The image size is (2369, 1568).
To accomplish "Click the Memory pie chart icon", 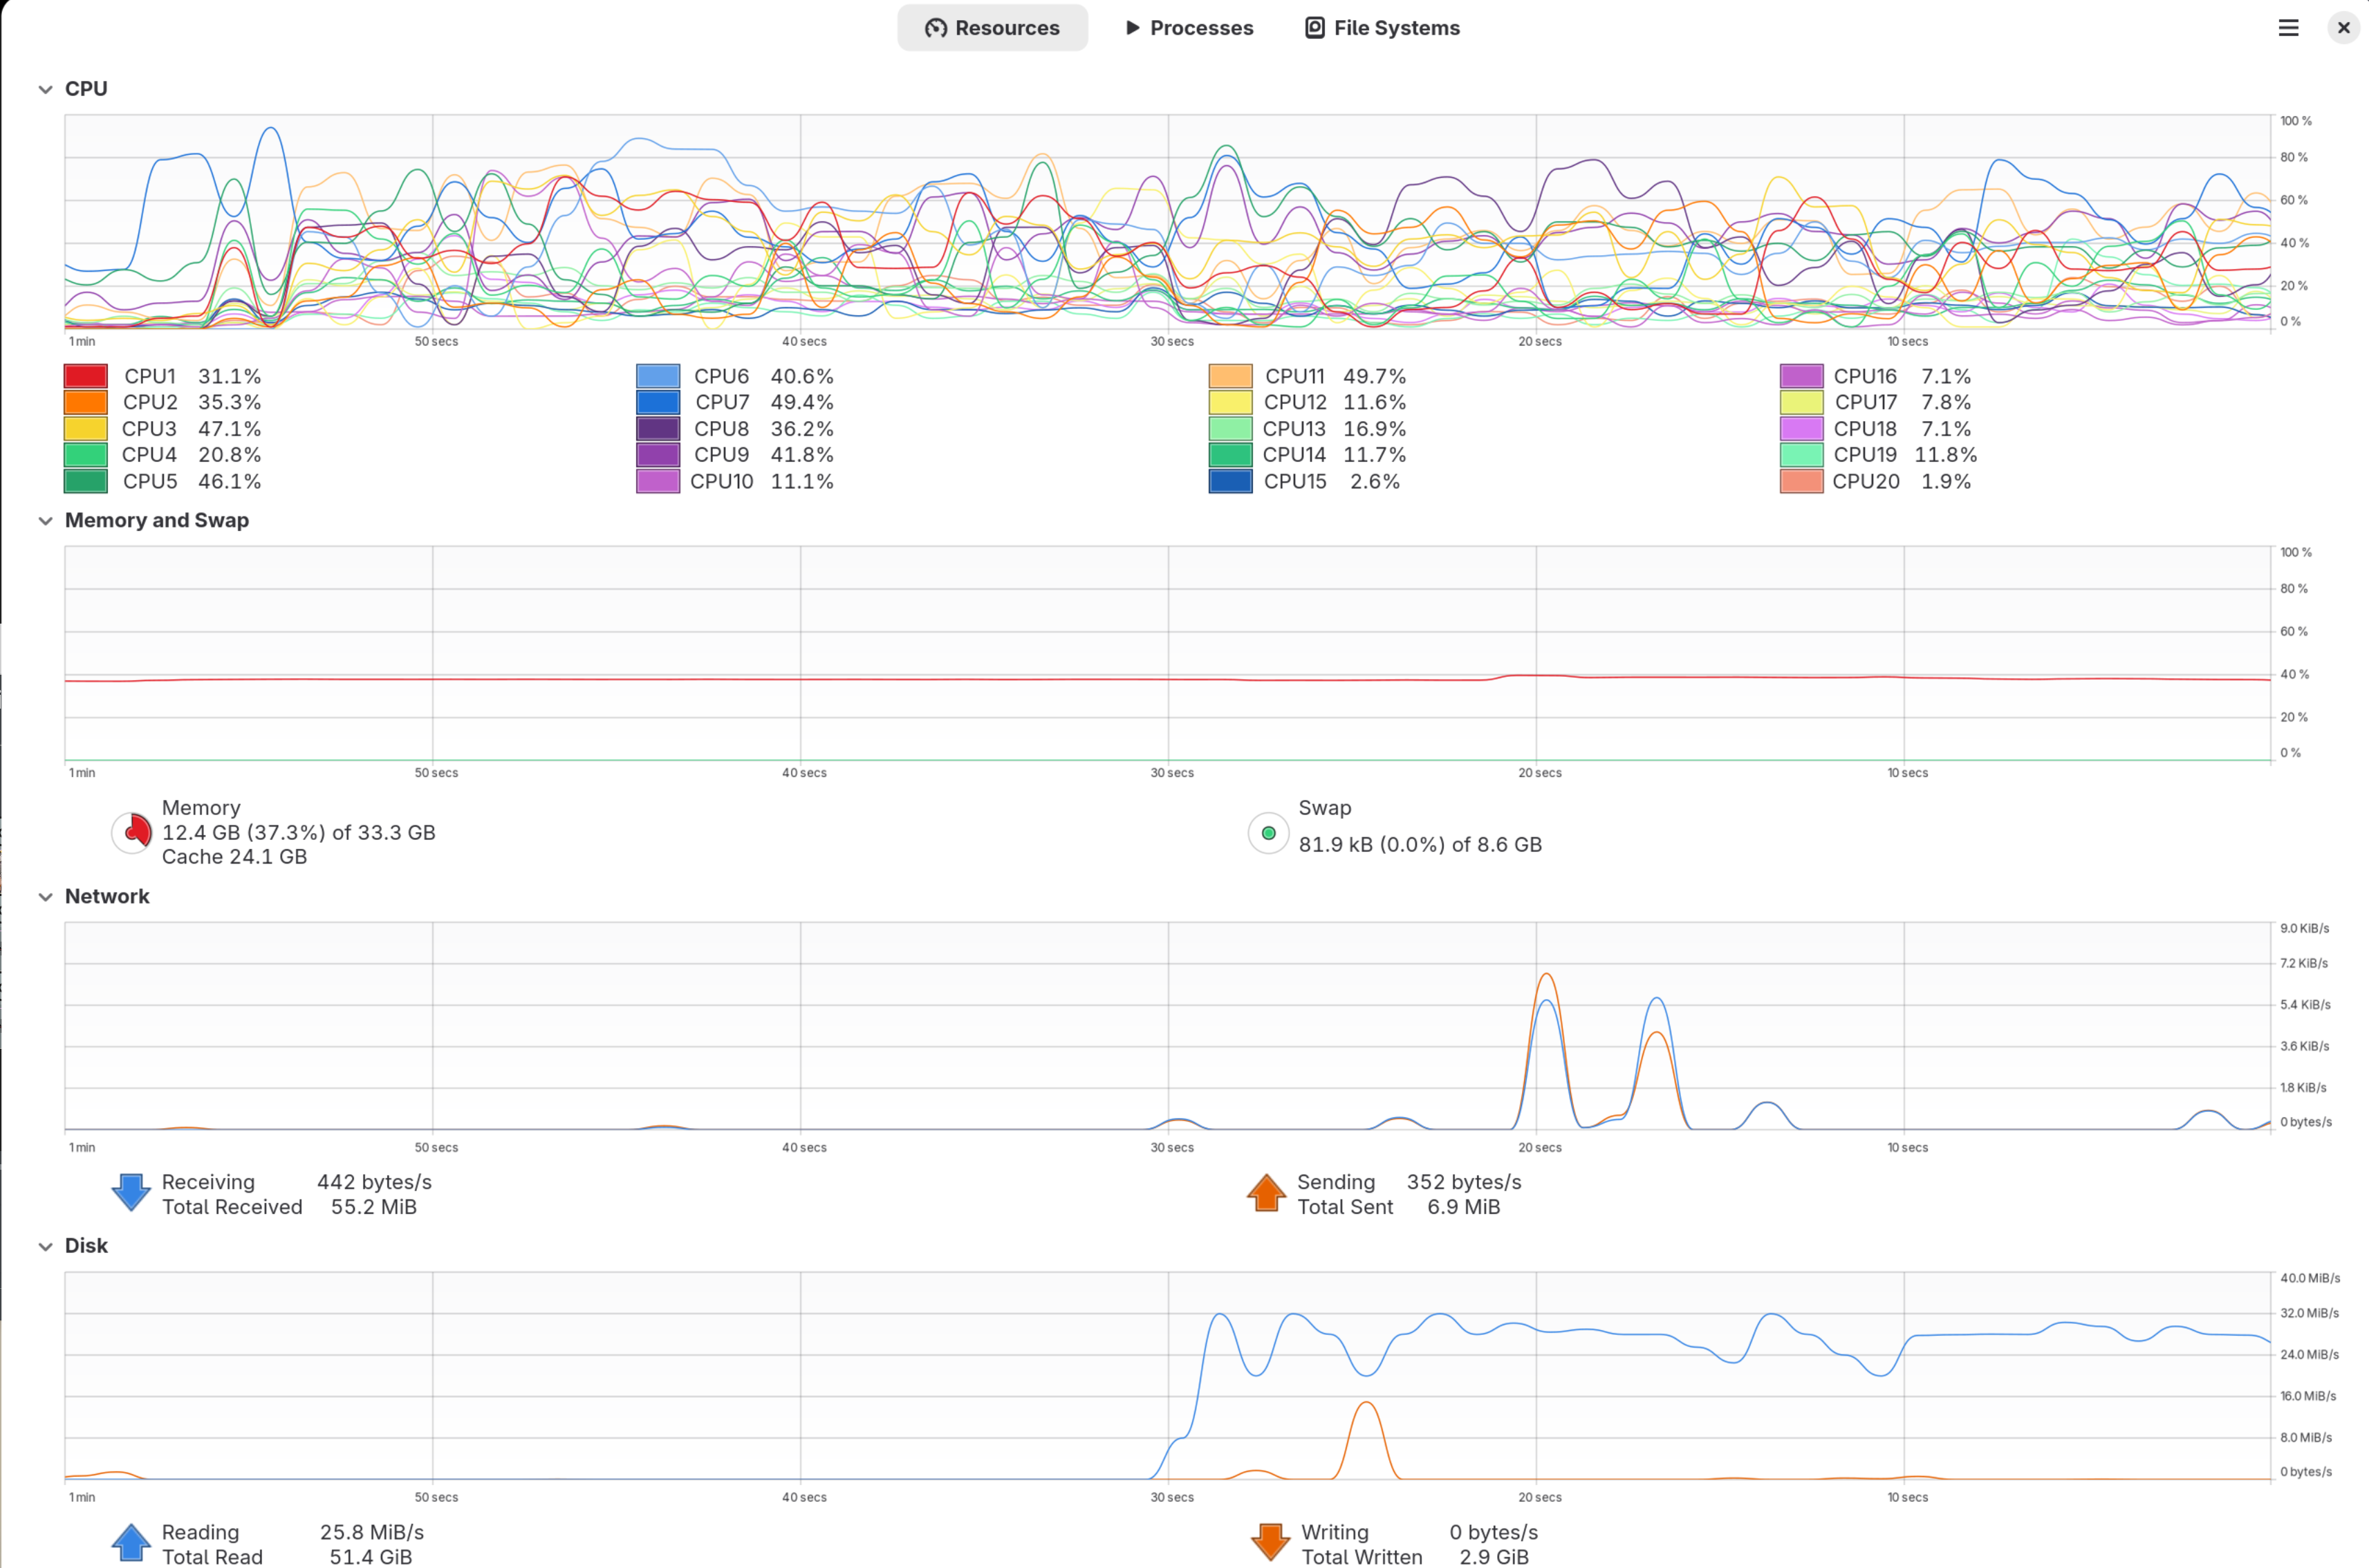I will coord(132,832).
